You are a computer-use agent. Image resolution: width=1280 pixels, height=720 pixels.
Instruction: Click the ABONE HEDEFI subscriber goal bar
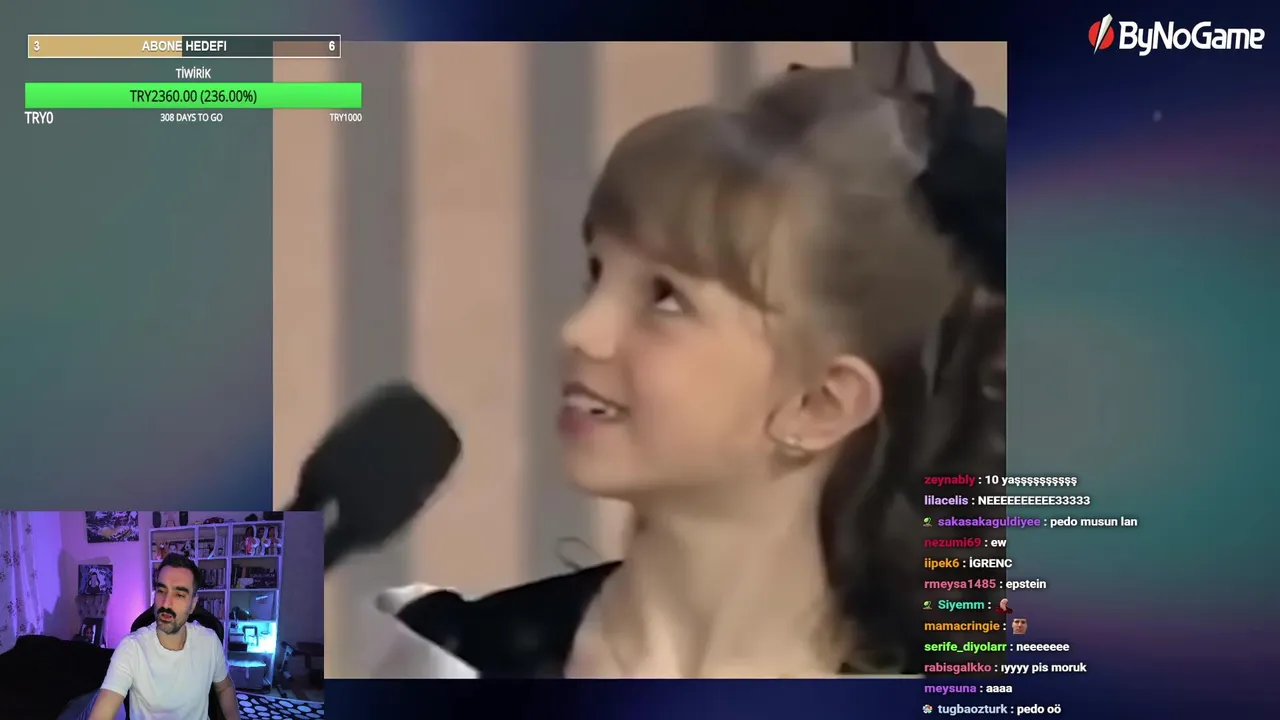(184, 46)
